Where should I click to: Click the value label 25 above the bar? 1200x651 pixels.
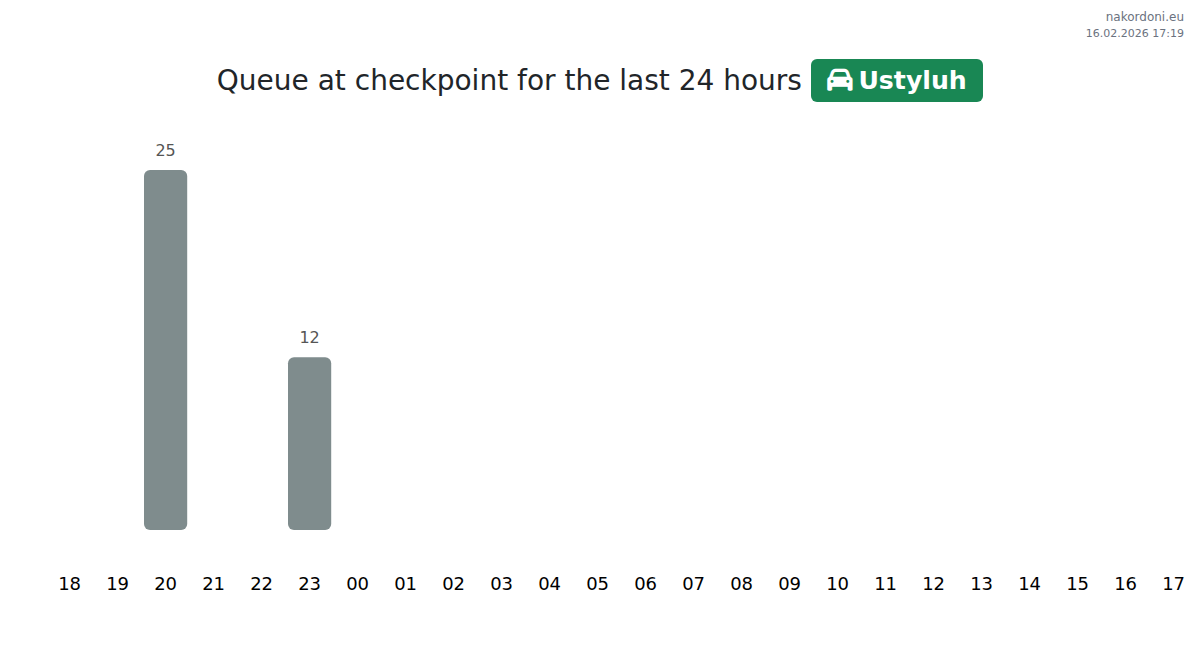click(x=165, y=151)
